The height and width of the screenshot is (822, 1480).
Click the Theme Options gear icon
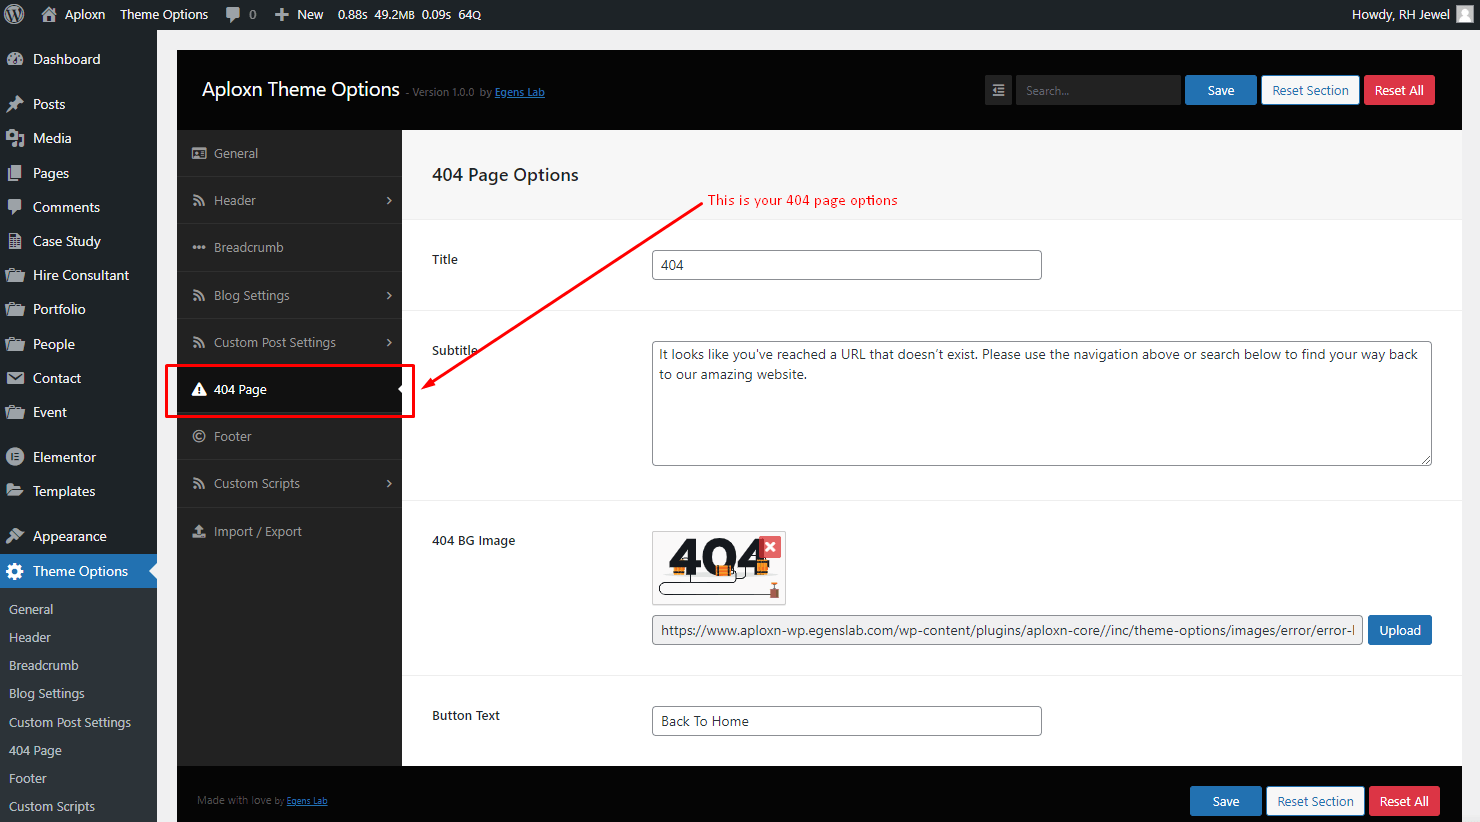15,571
